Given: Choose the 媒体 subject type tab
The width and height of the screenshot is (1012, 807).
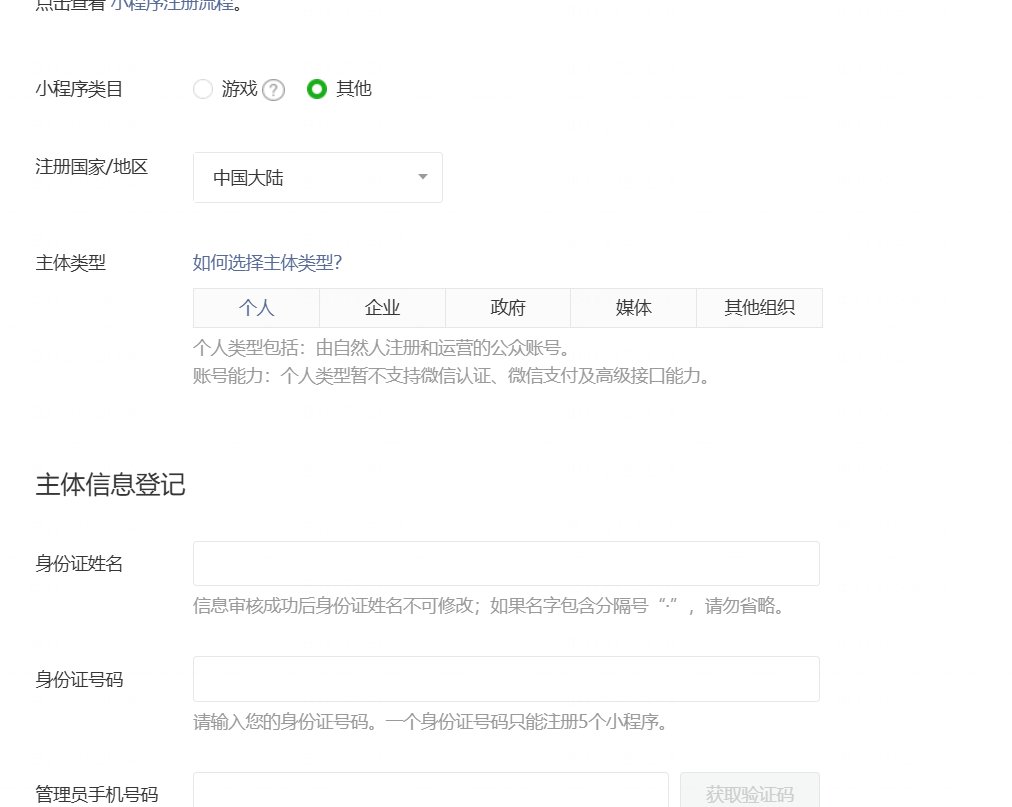Looking at the screenshot, I should pyautogui.click(x=633, y=308).
